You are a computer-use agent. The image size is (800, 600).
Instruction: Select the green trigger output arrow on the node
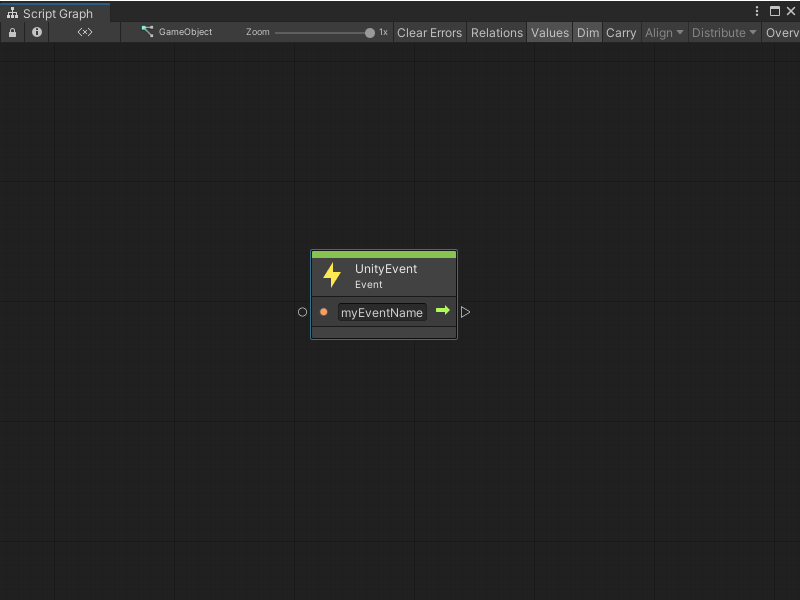click(443, 311)
